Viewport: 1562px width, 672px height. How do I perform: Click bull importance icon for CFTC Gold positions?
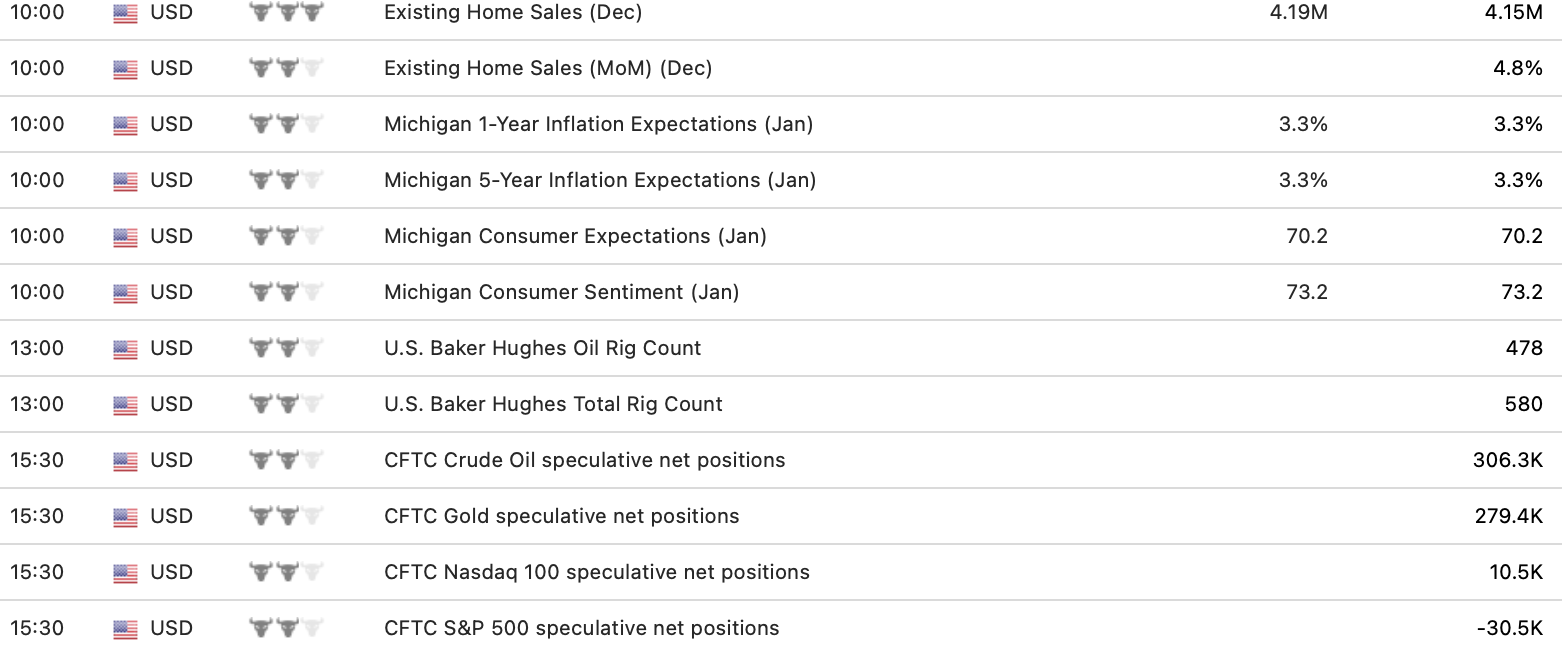click(286, 517)
